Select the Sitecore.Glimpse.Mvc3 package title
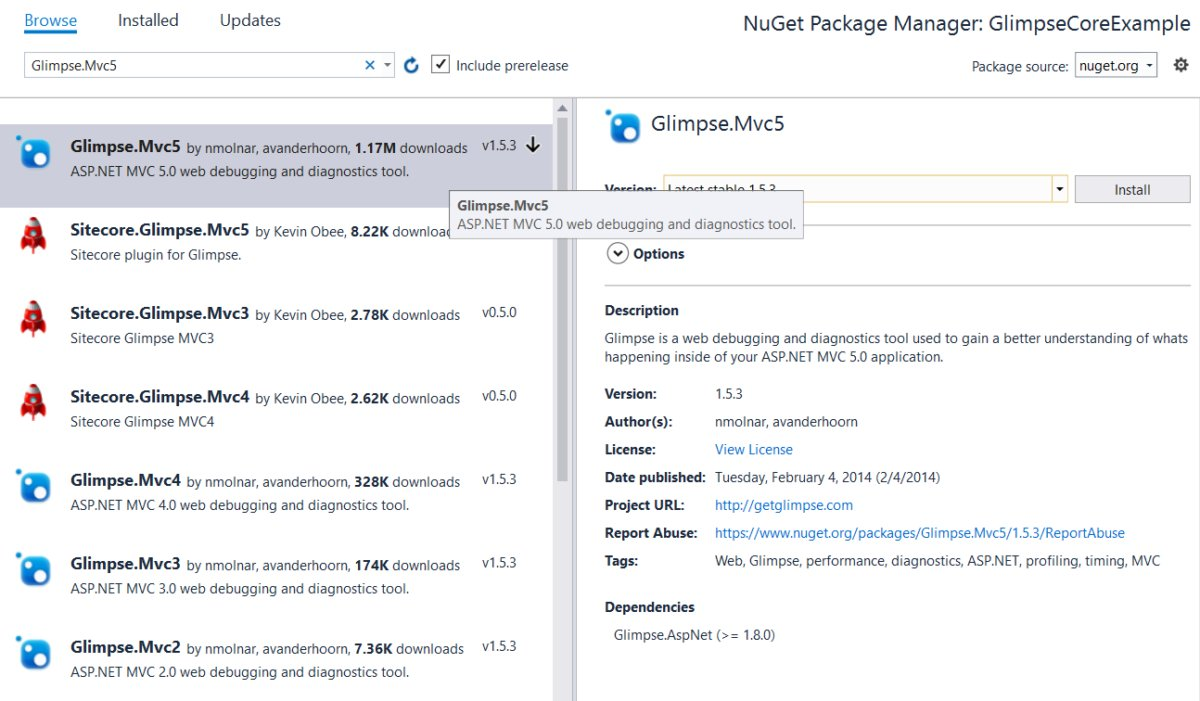This screenshot has height=701, width=1200. [x=160, y=313]
